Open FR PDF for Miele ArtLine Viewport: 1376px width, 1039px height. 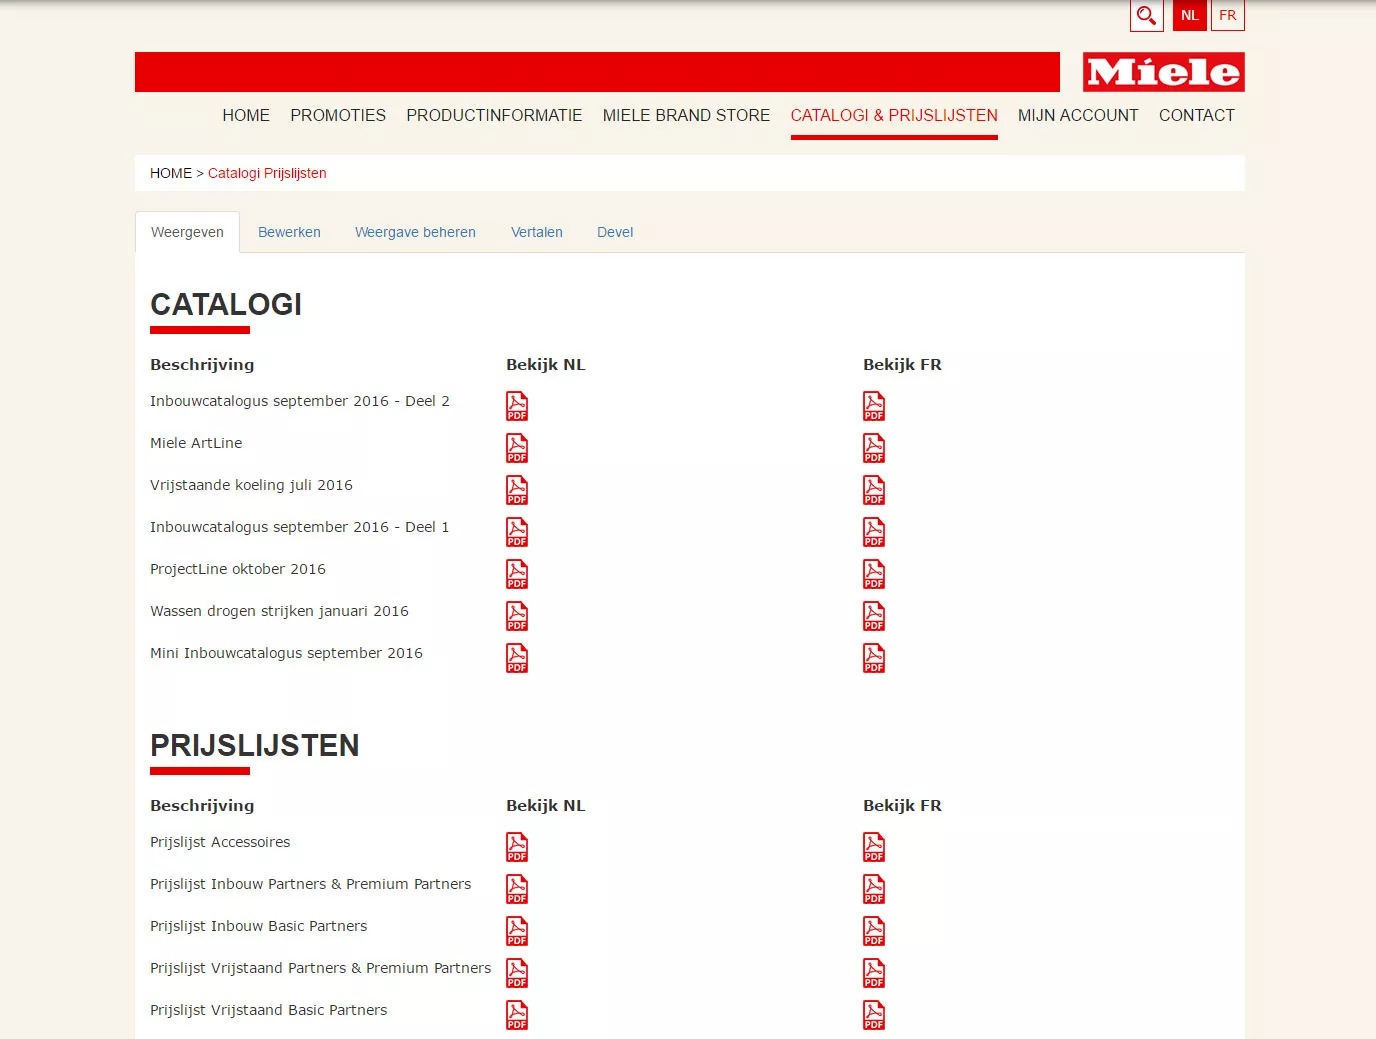point(874,448)
